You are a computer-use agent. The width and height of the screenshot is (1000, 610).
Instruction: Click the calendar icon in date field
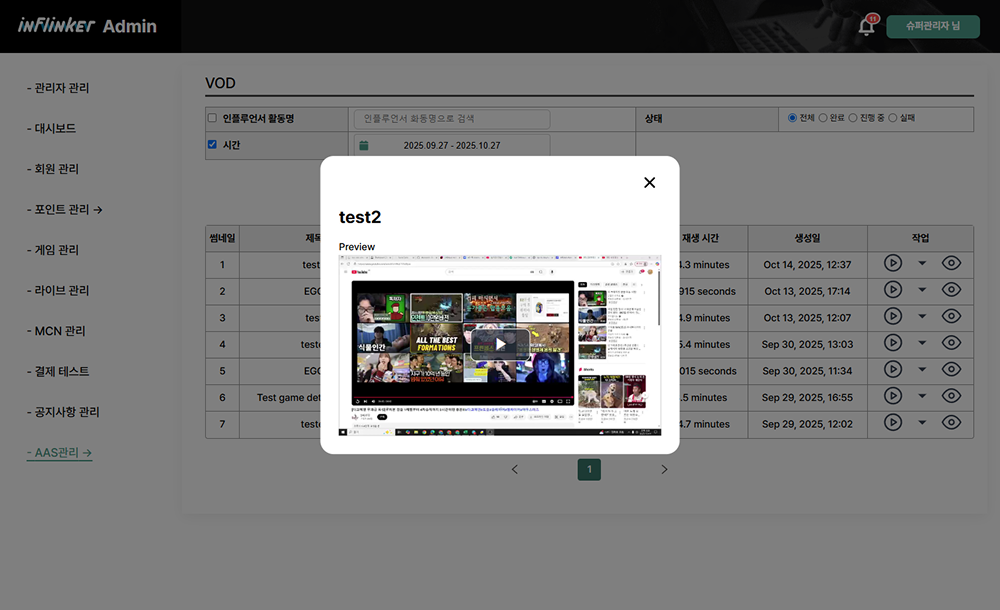(364, 145)
